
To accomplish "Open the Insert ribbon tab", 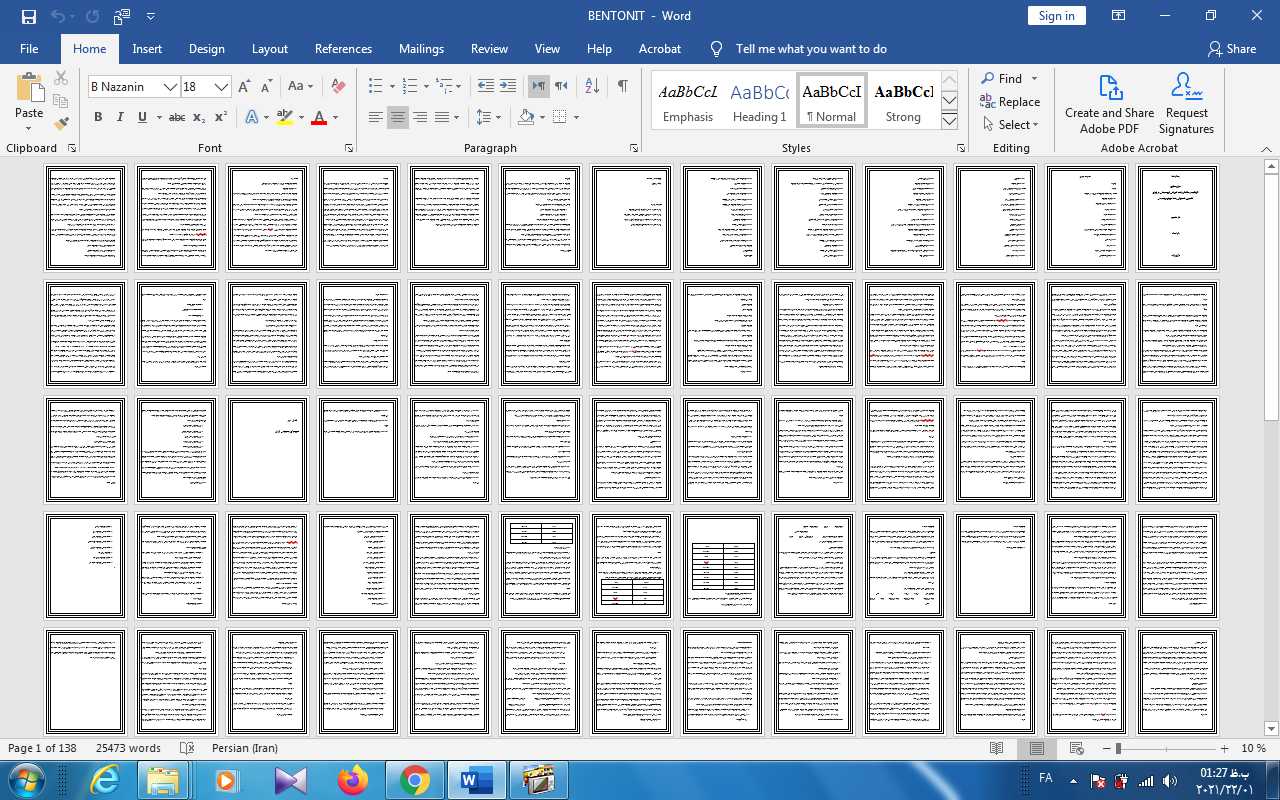I will point(147,49).
